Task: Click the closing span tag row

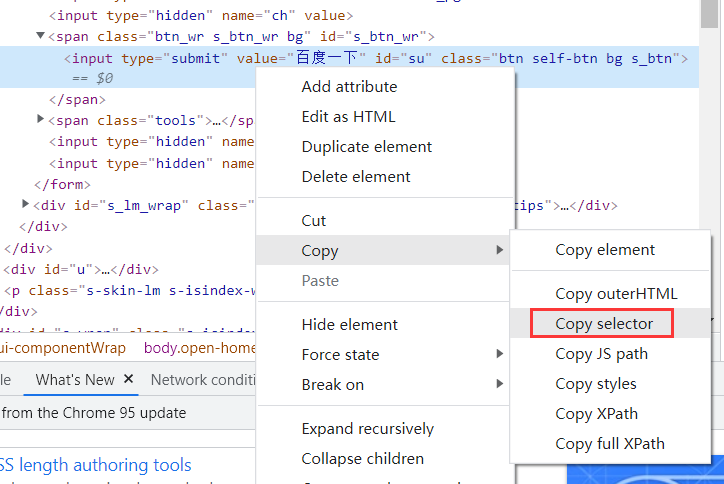Action: (78, 100)
